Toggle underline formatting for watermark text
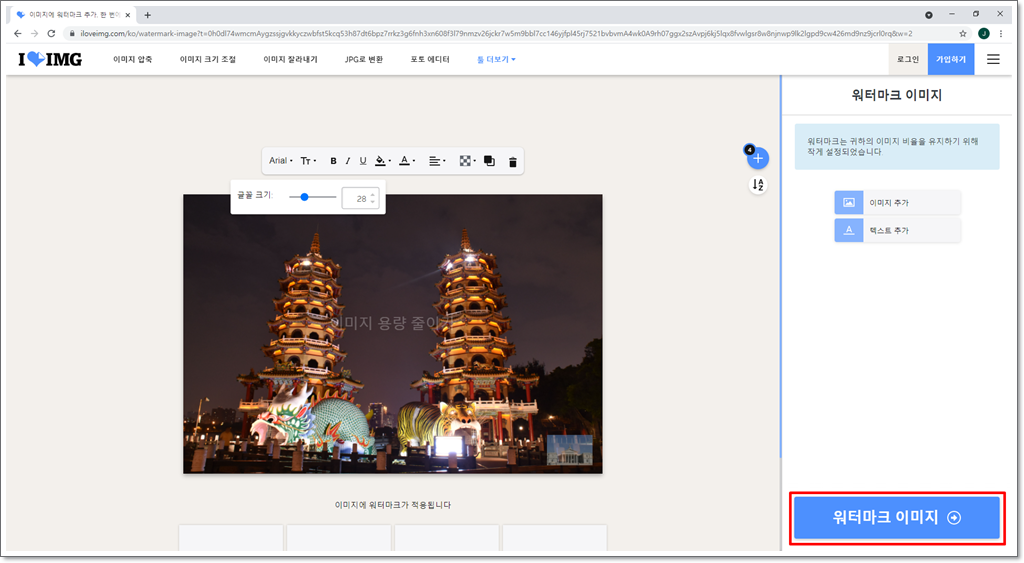The height and width of the screenshot is (563, 1024). tap(363, 161)
